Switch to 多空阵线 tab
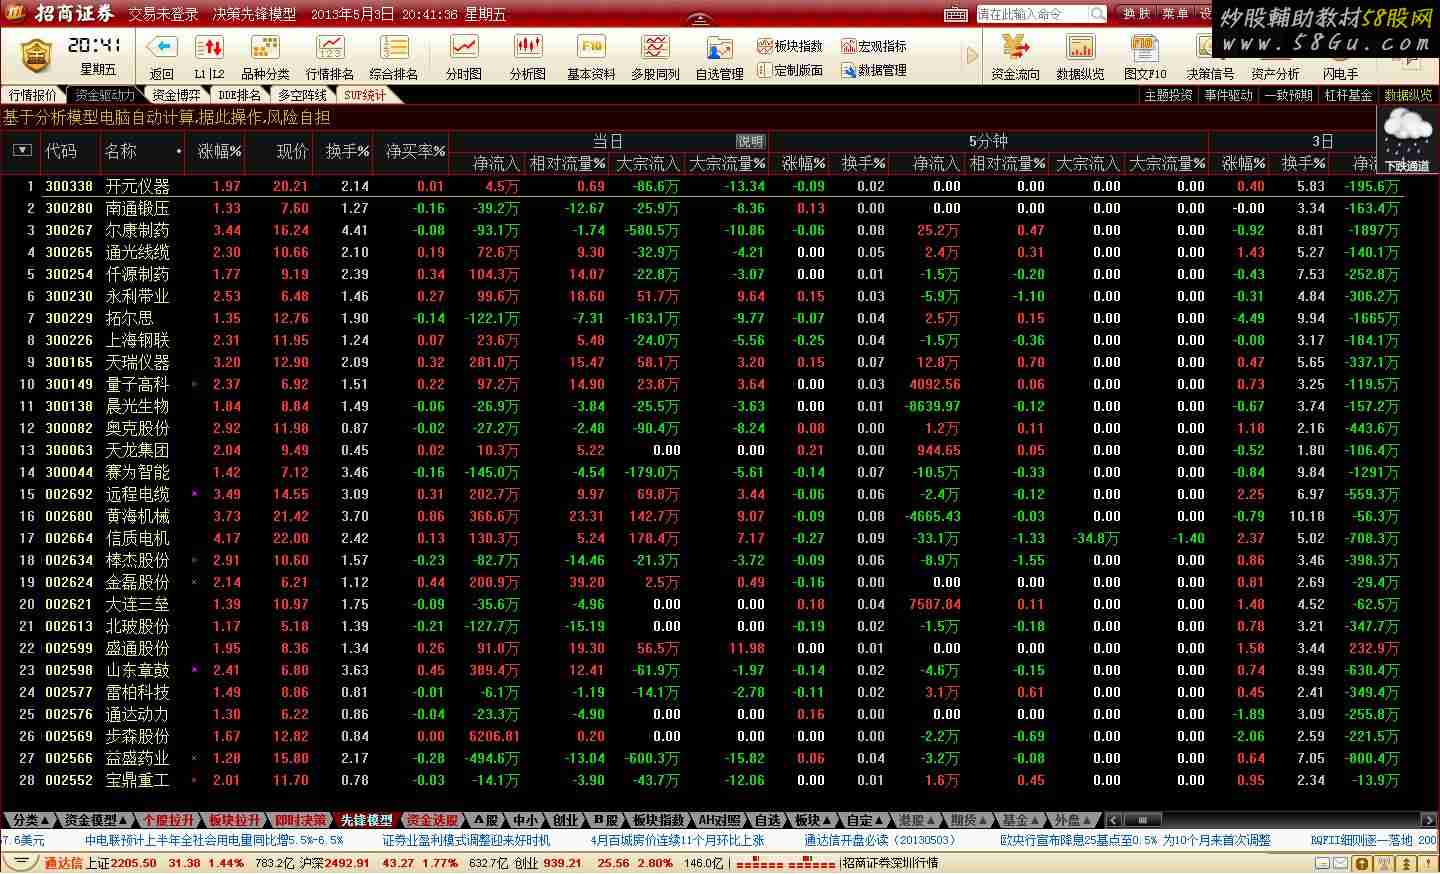The width and height of the screenshot is (1440, 874). pos(302,95)
